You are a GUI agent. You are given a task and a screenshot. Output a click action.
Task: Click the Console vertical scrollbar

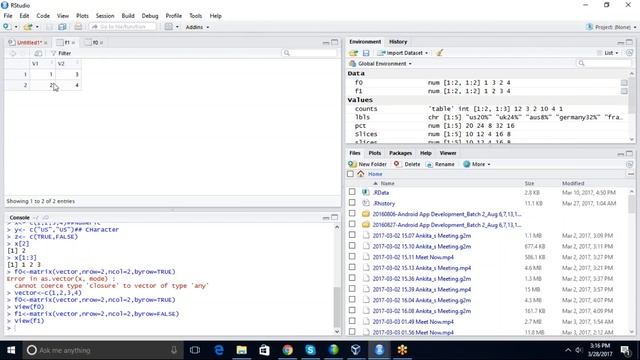[337, 279]
